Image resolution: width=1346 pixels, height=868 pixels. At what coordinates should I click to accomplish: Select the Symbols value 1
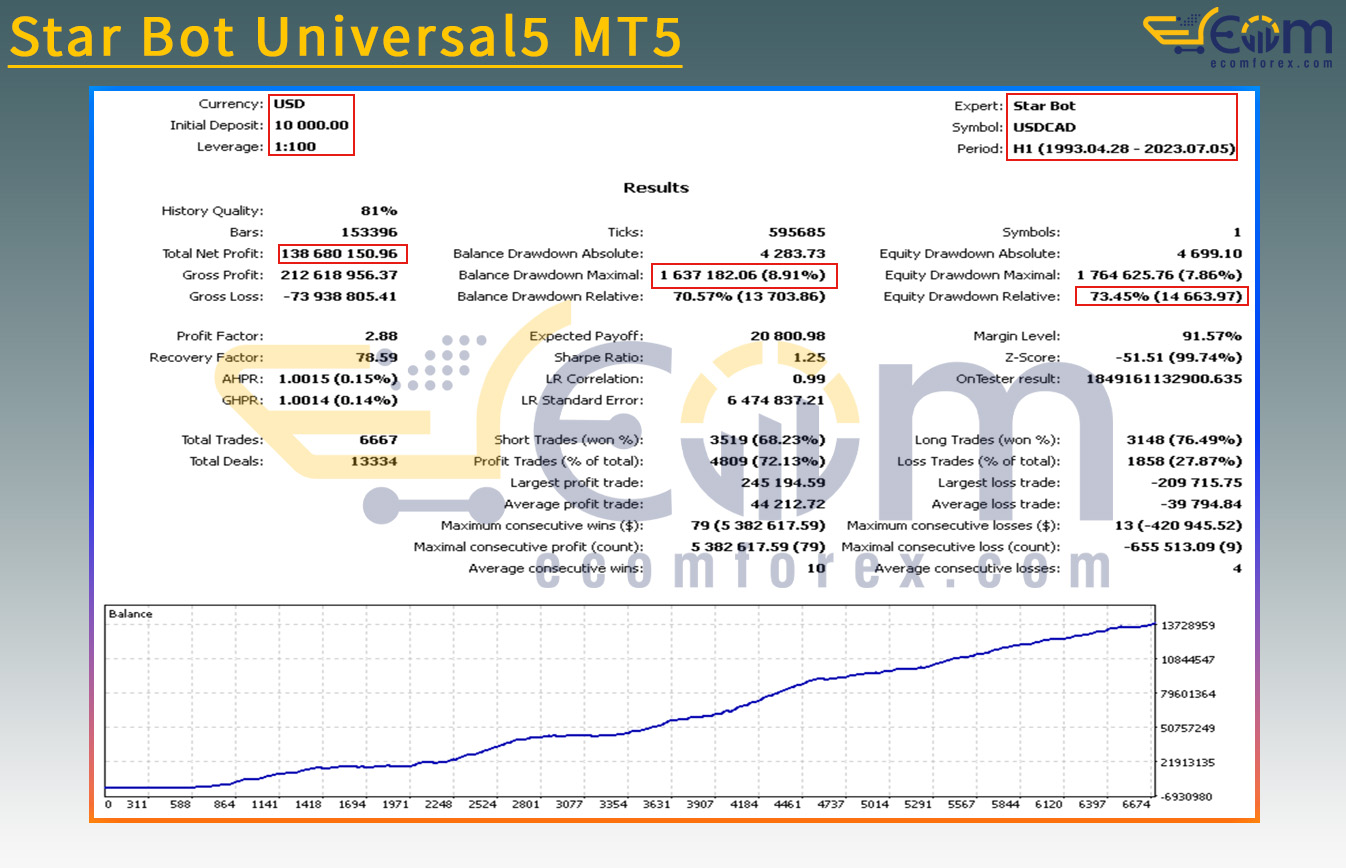tap(1238, 232)
